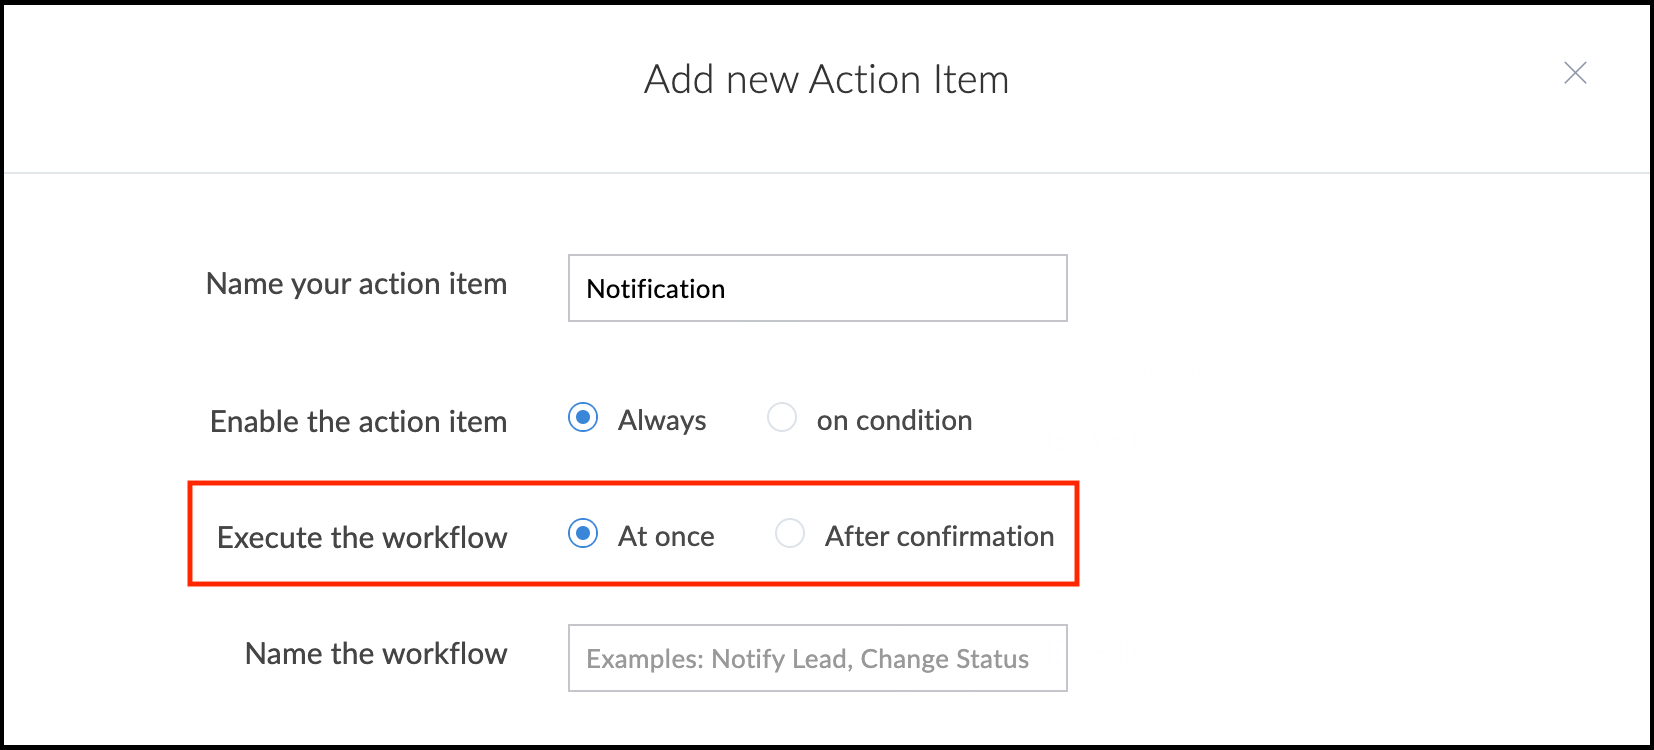Click the Name your action item label
This screenshot has width=1654, height=750.
356,284
